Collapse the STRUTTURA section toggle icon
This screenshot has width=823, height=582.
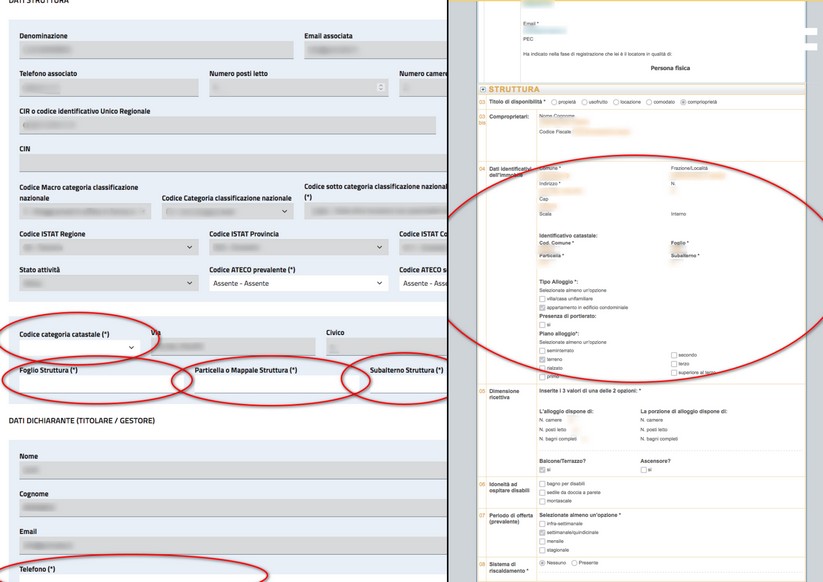pyautogui.click(x=484, y=90)
